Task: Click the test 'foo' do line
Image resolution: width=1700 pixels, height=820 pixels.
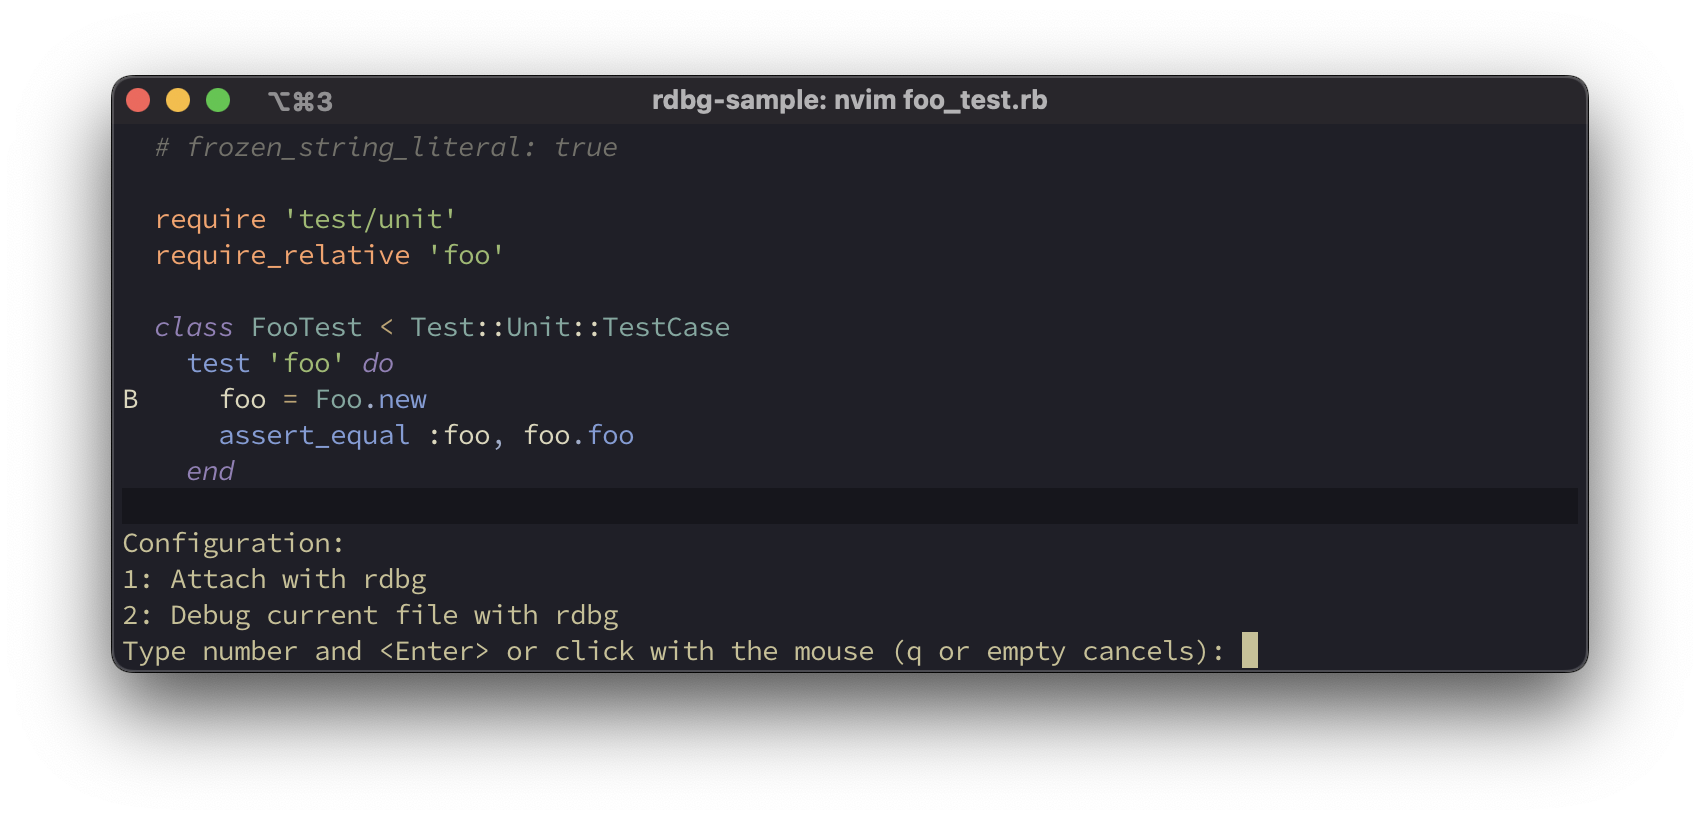Action: click(x=290, y=364)
